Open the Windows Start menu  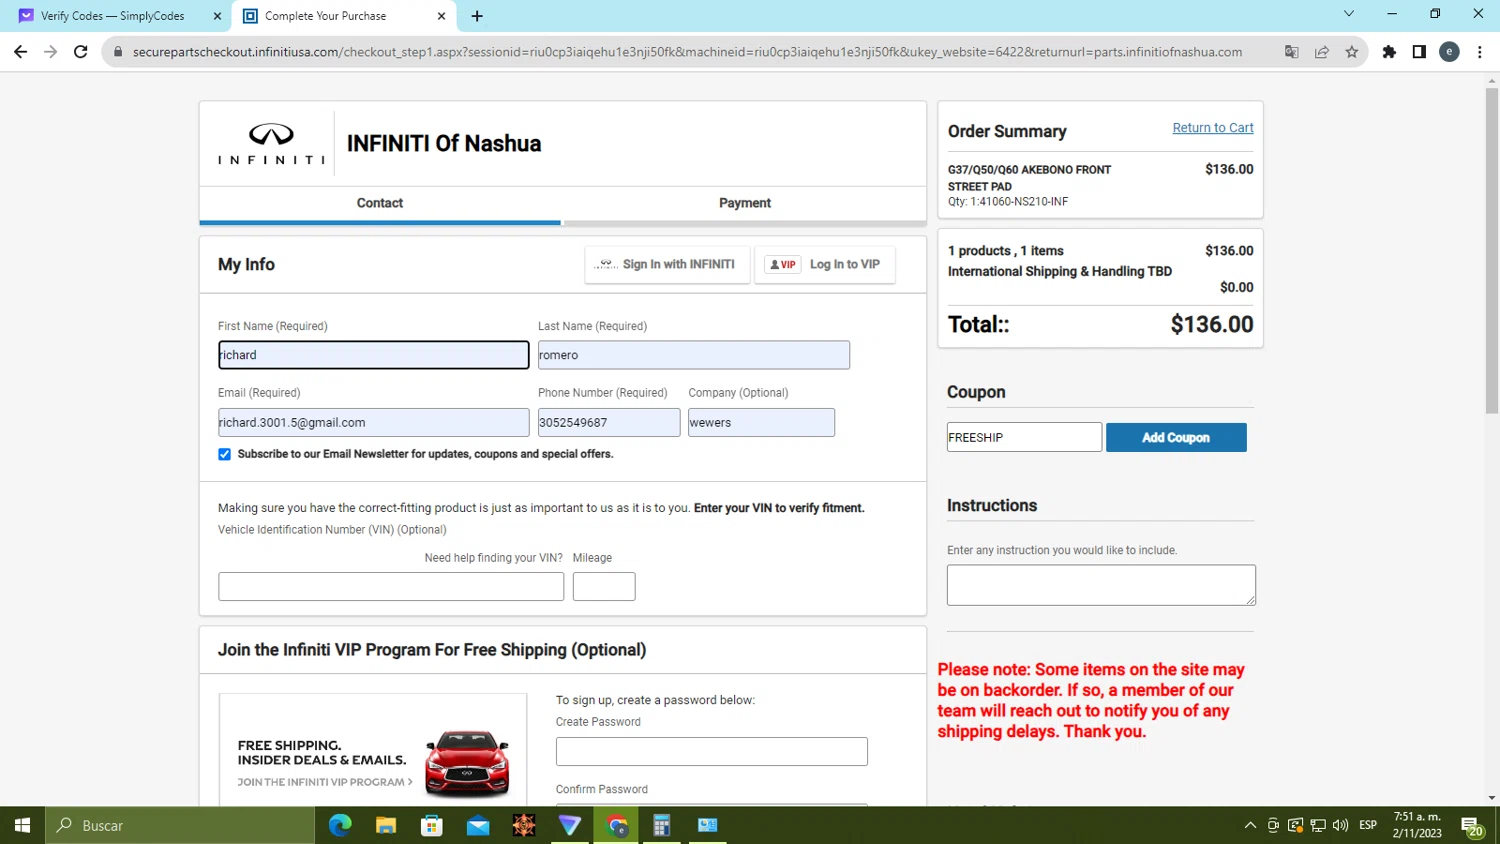tap(22, 825)
